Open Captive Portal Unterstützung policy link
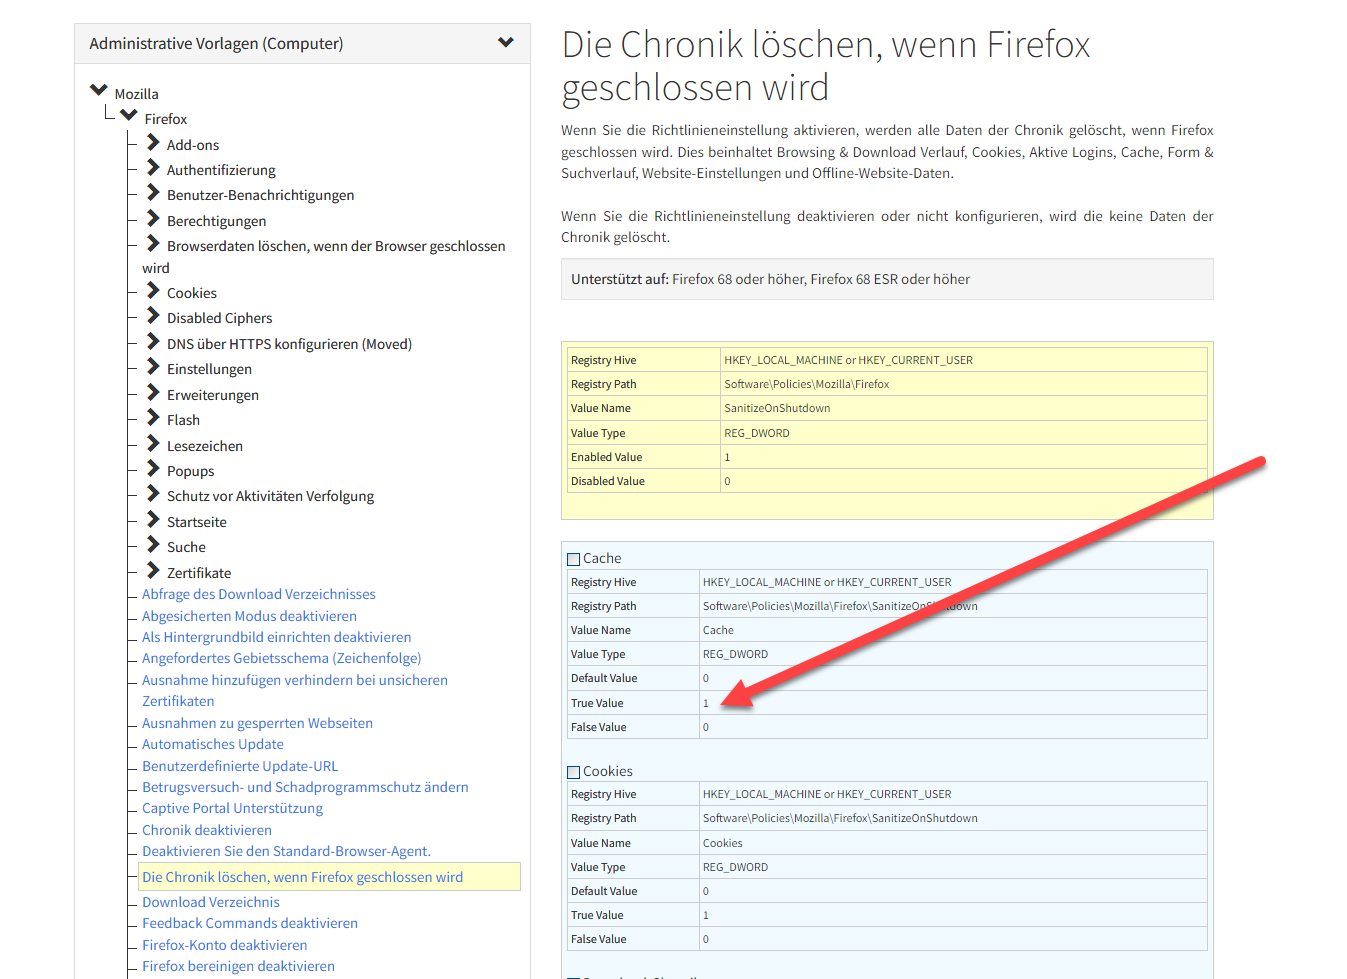 click(232, 808)
